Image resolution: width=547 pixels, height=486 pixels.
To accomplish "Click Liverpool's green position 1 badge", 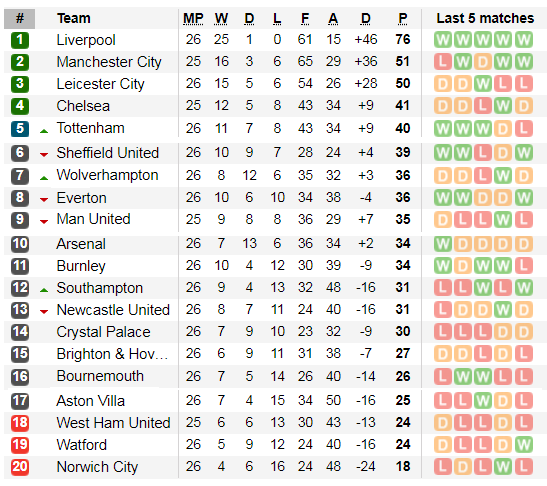I will tap(20, 40).
